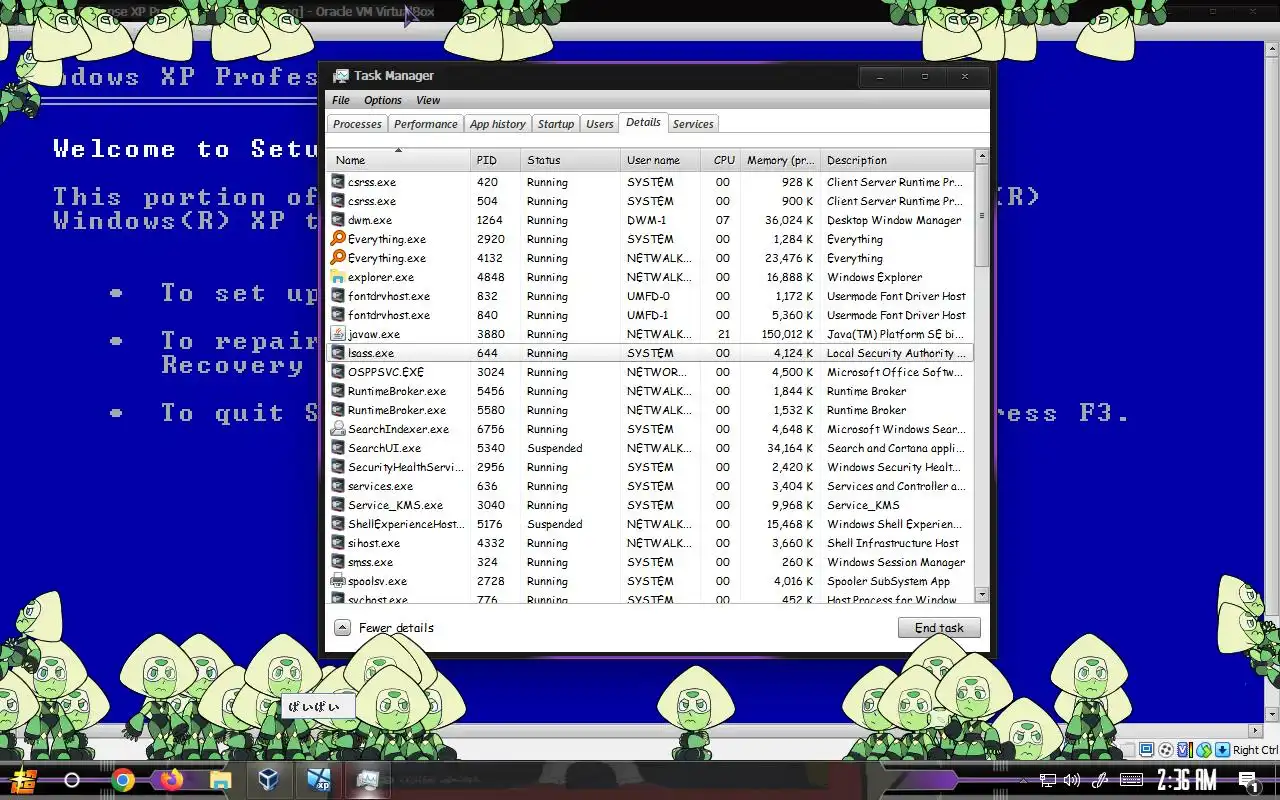Open Cortana circle on the taskbar
The height and width of the screenshot is (800, 1280).
tap(72, 780)
